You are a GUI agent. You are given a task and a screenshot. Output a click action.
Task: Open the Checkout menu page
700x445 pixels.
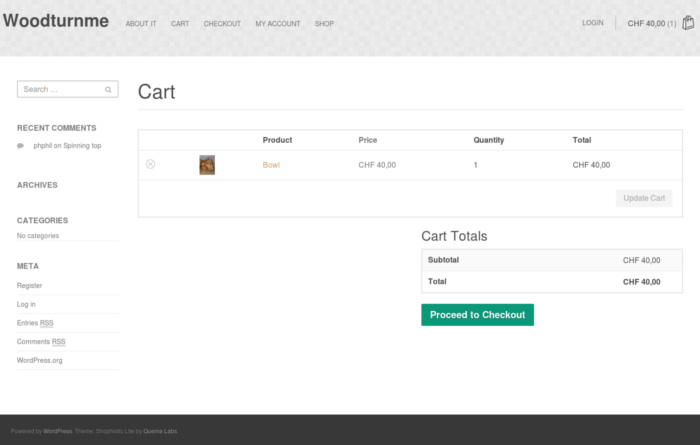(x=222, y=24)
